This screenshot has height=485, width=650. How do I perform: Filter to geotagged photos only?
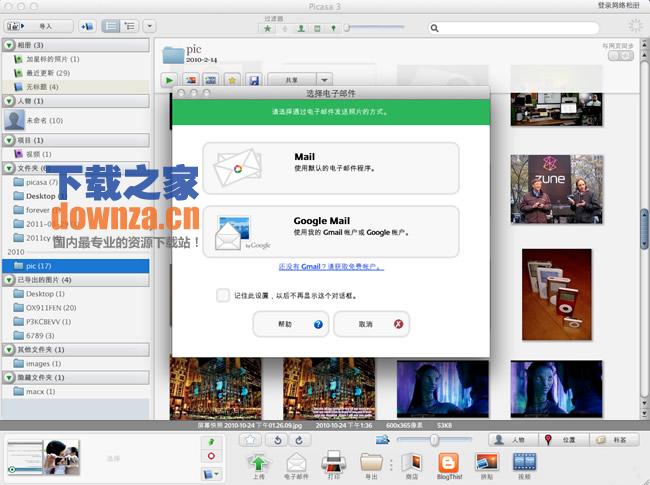[x=333, y=29]
